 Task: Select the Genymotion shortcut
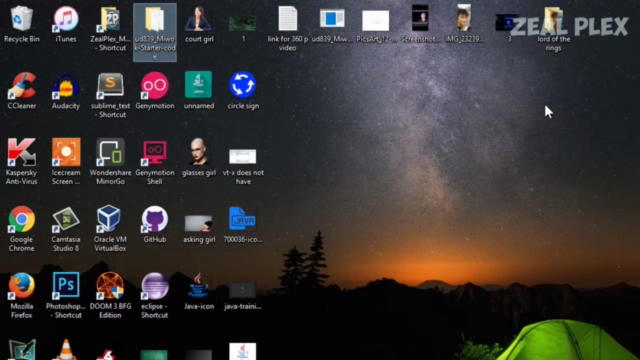point(155,85)
